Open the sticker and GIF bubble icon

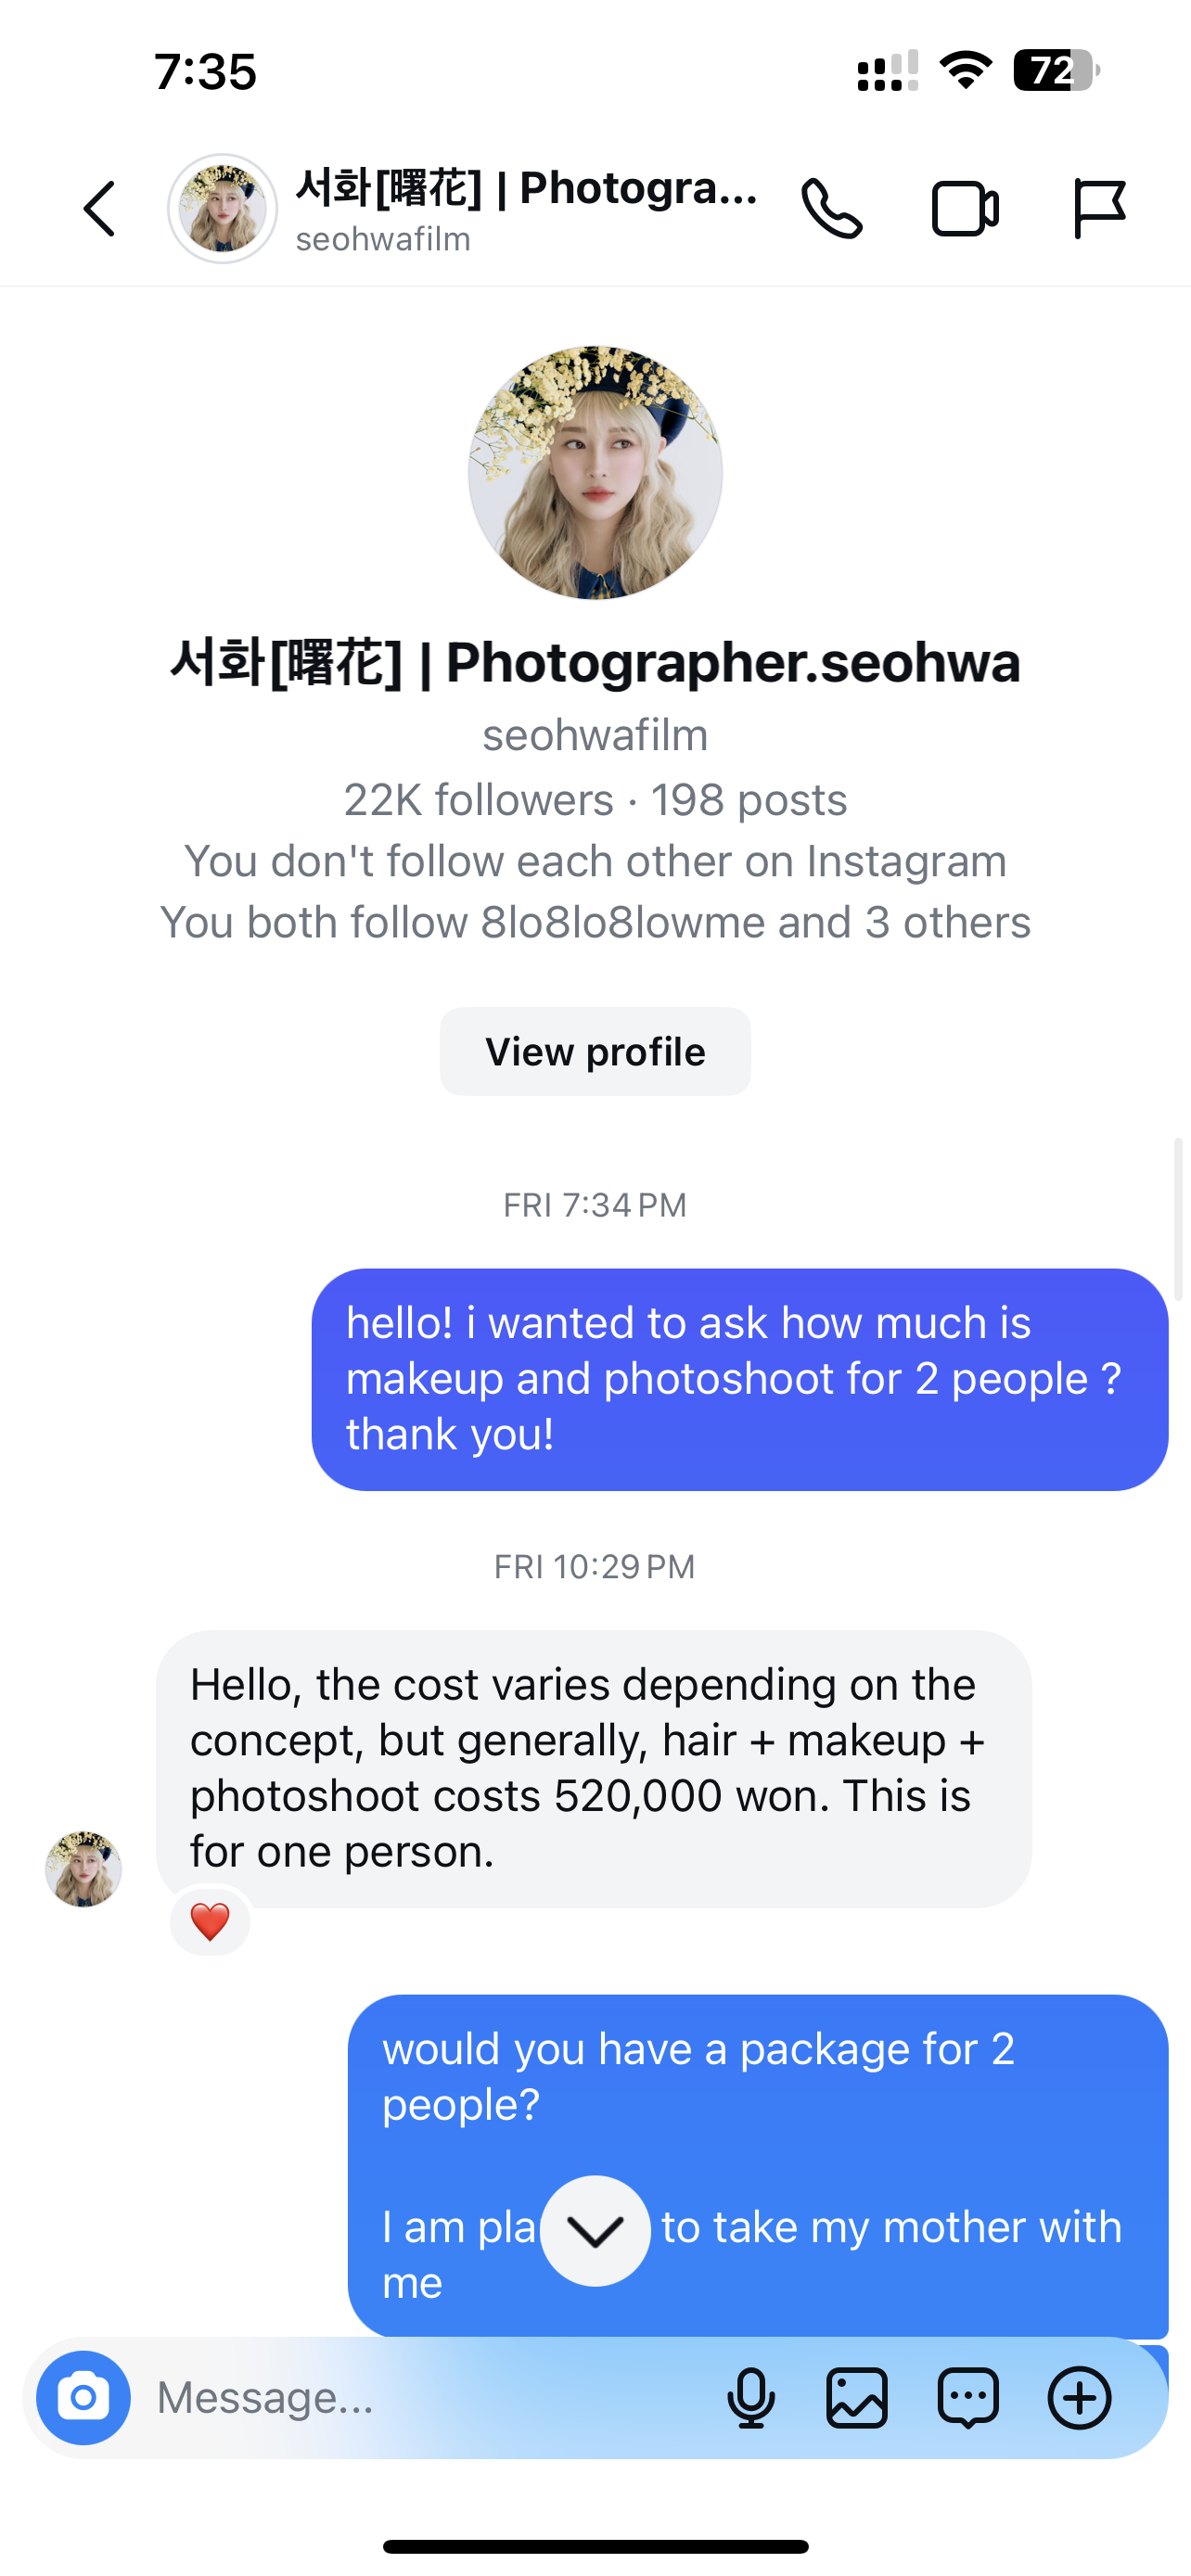[x=968, y=2397]
